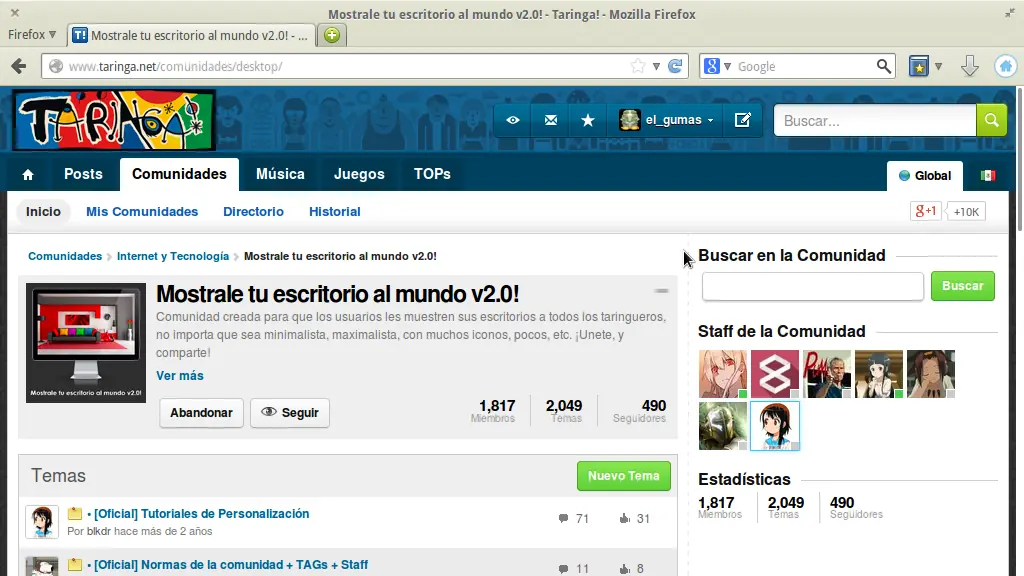Reload the page with the refresh icon
The width and height of the screenshot is (1024, 576).
(676, 66)
